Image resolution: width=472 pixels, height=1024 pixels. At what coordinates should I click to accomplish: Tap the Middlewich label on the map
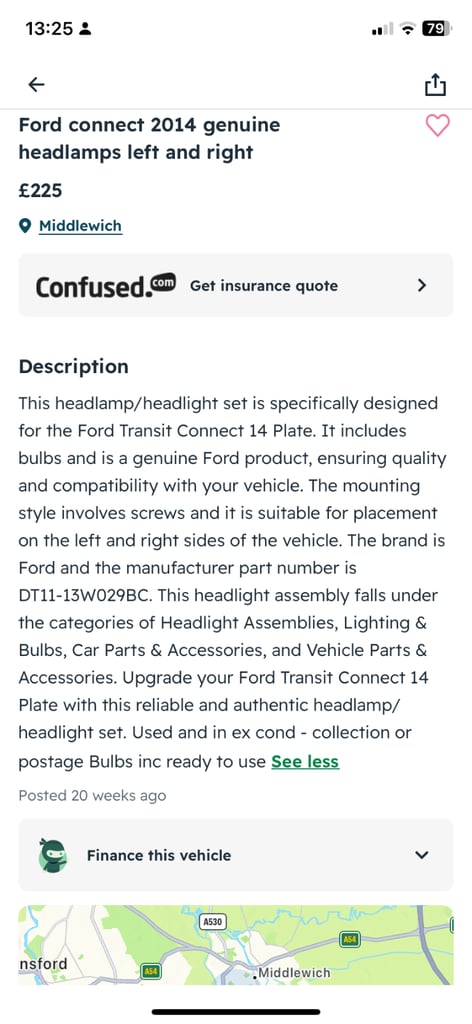tap(294, 973)
